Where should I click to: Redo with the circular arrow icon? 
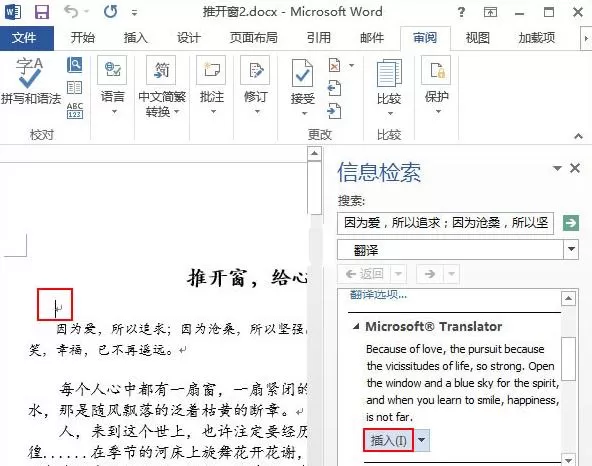[110, 12]
